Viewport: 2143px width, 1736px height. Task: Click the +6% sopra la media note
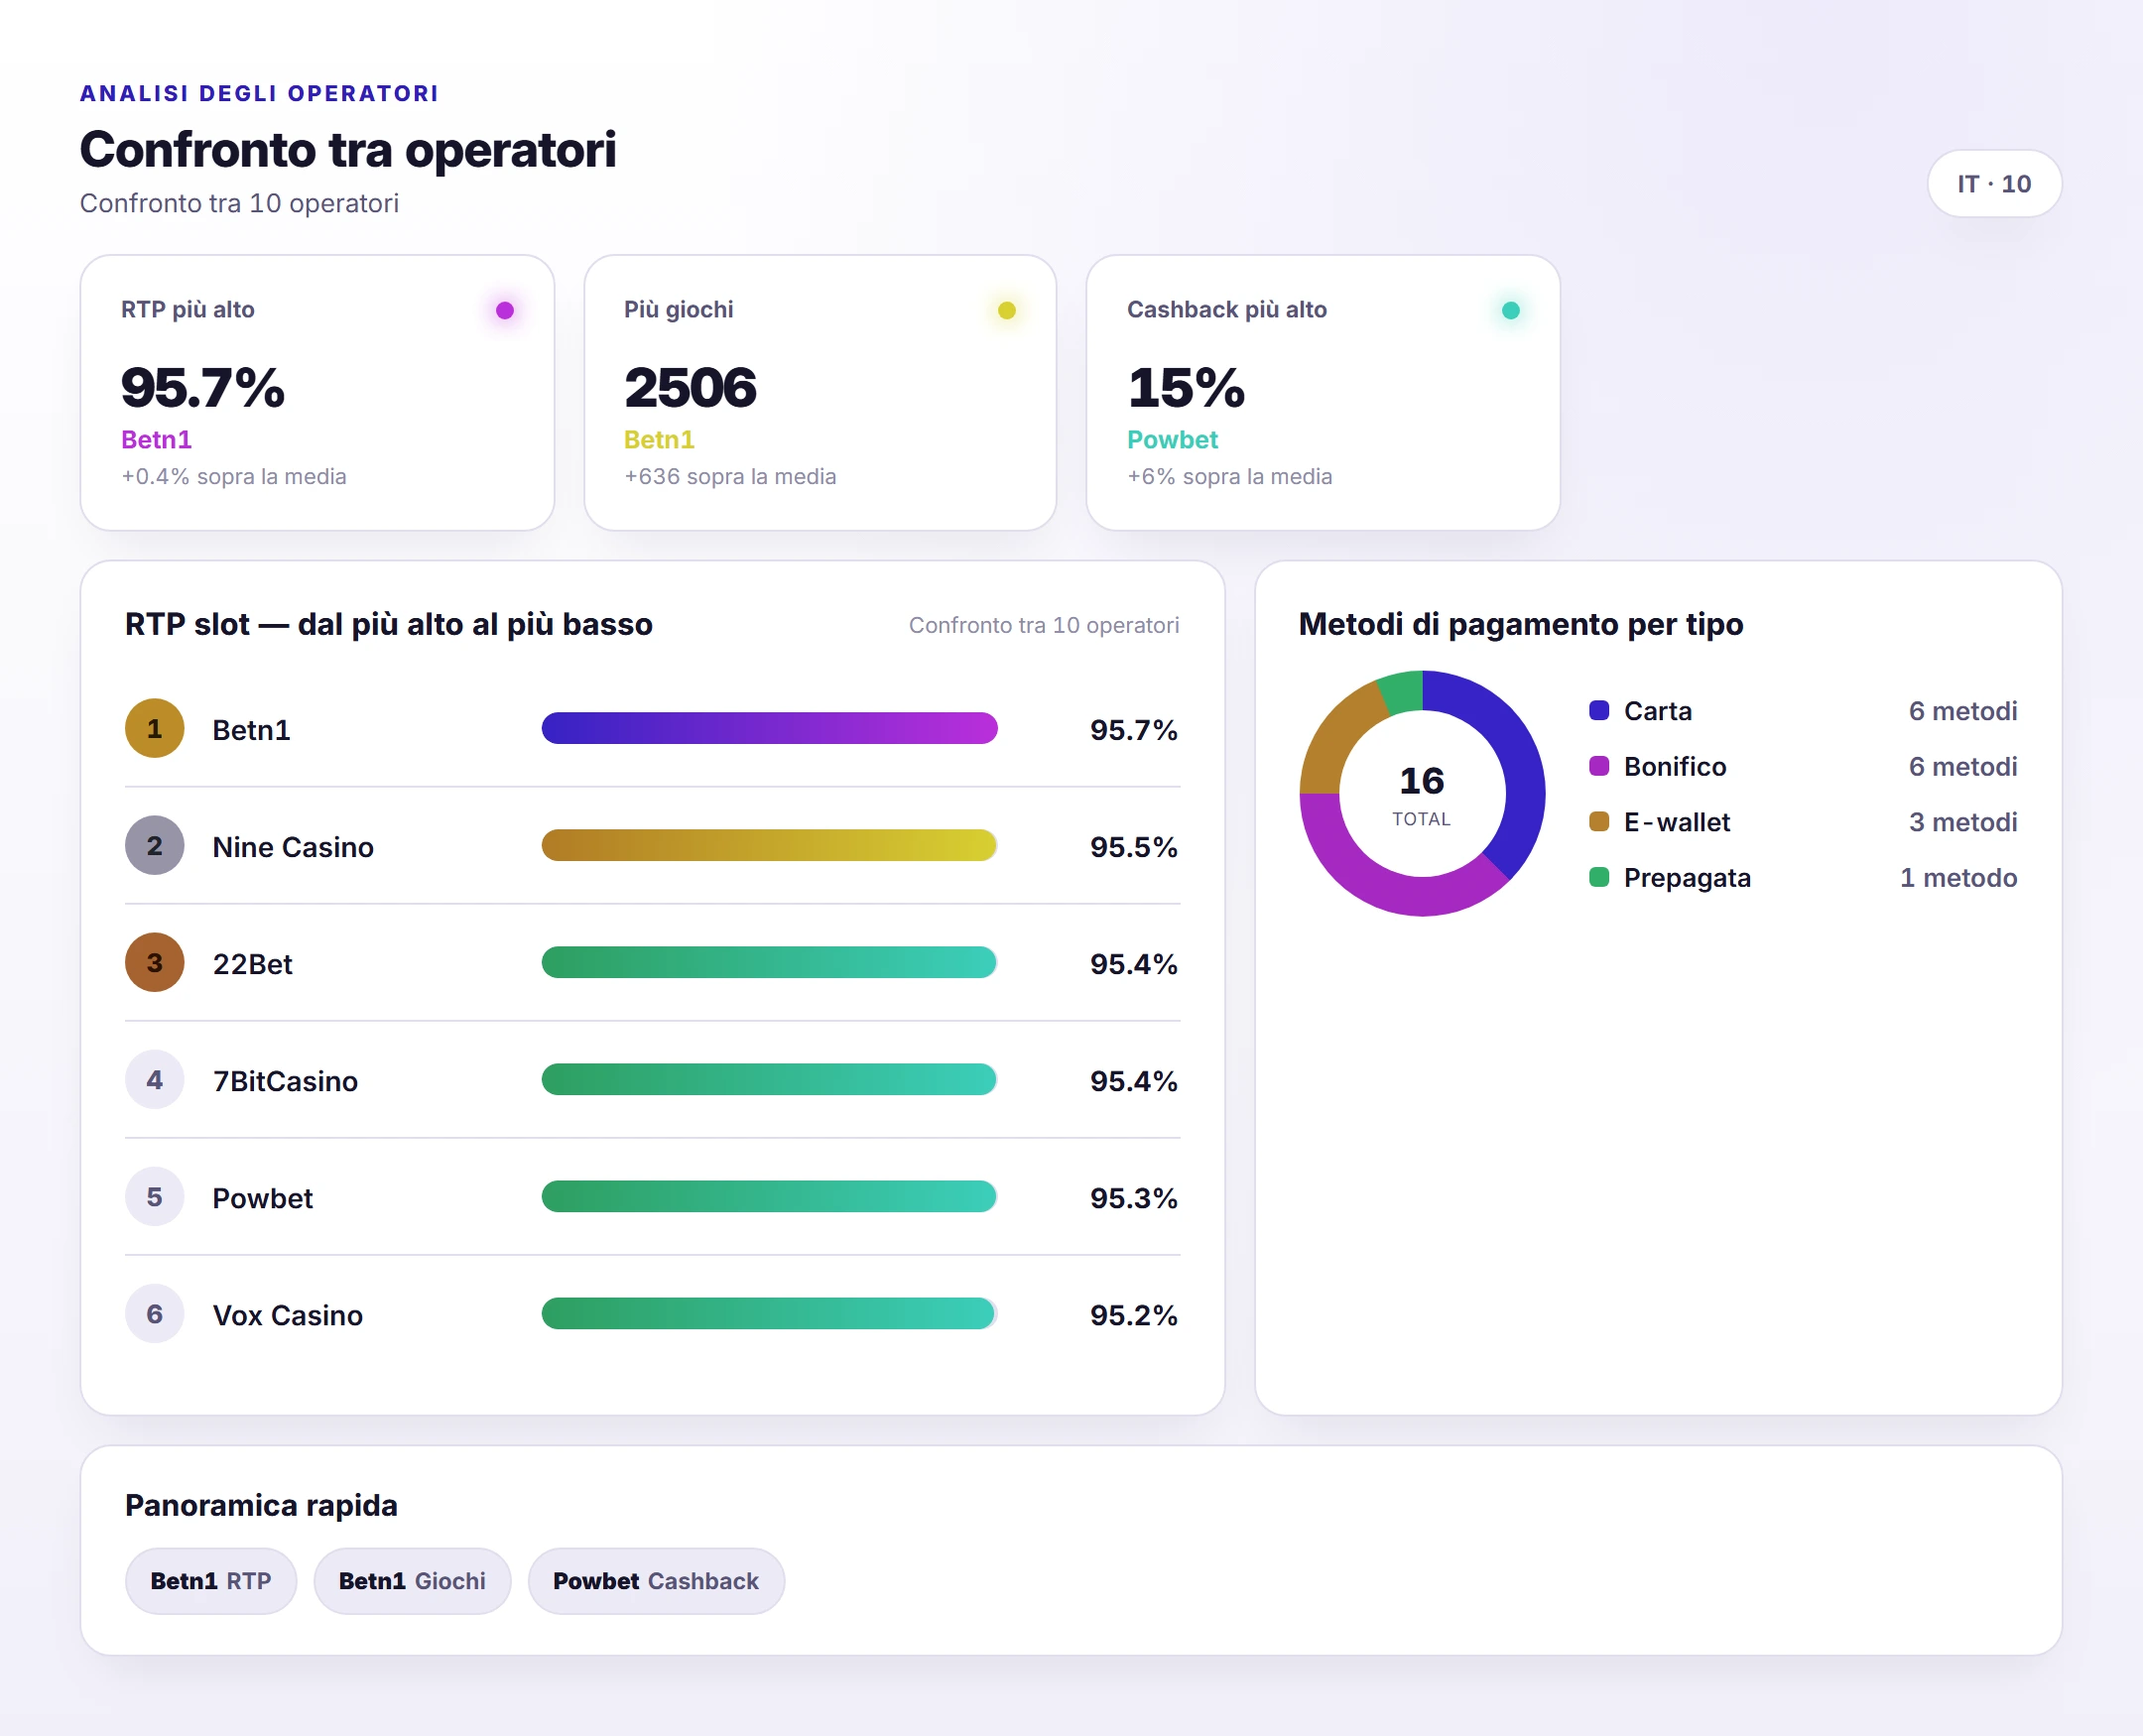(x=1230, y=477)
